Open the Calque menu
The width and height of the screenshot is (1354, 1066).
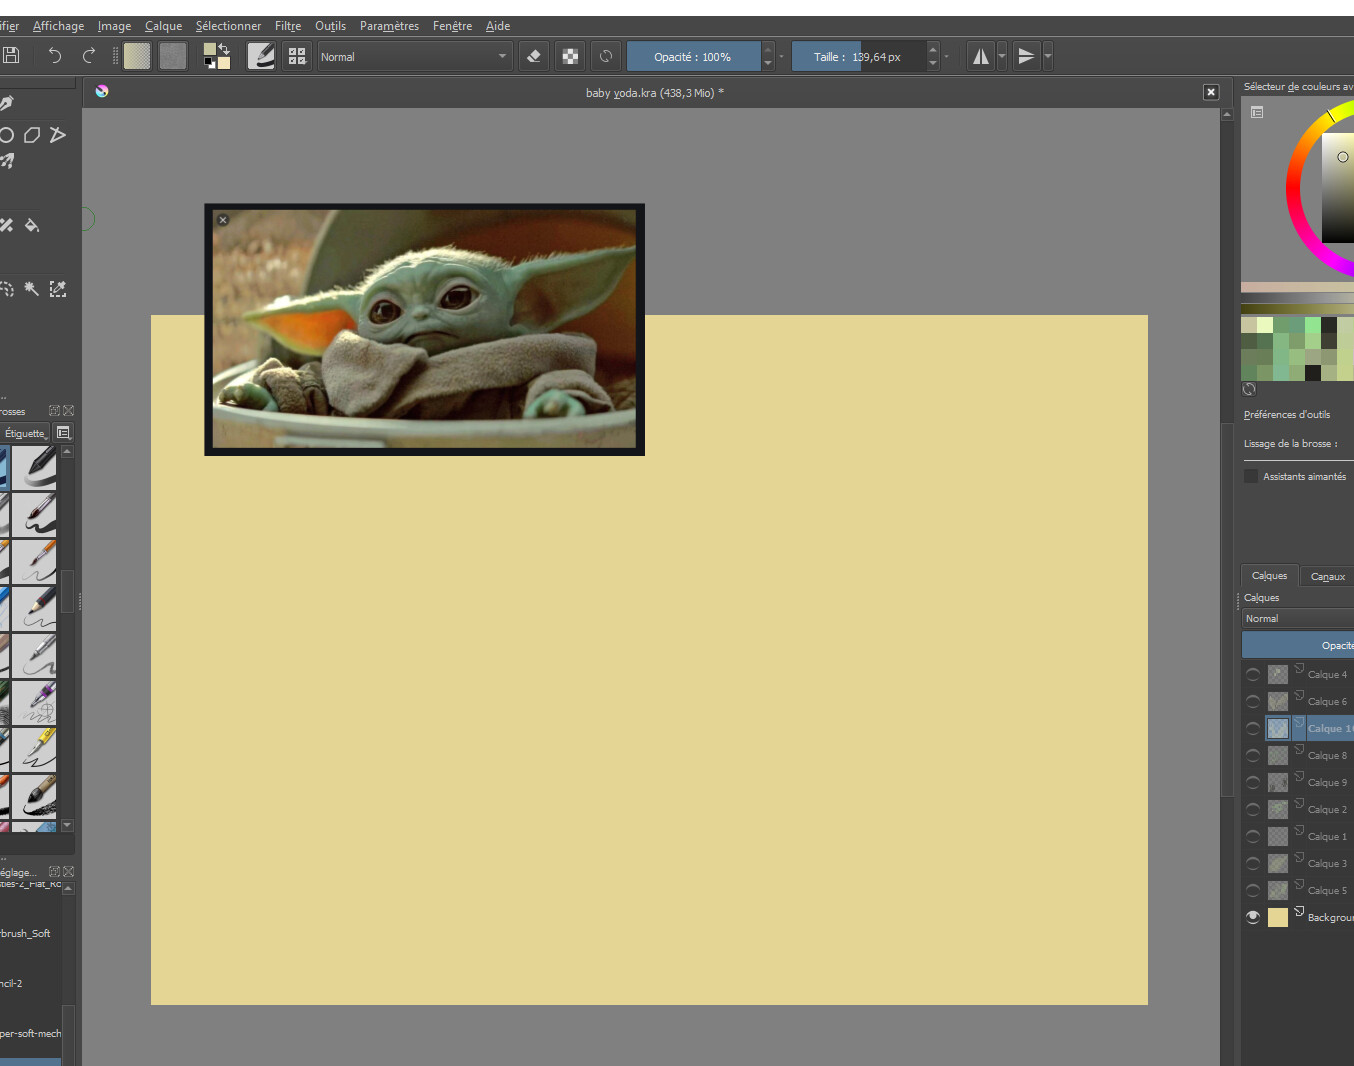pos(163,26)
